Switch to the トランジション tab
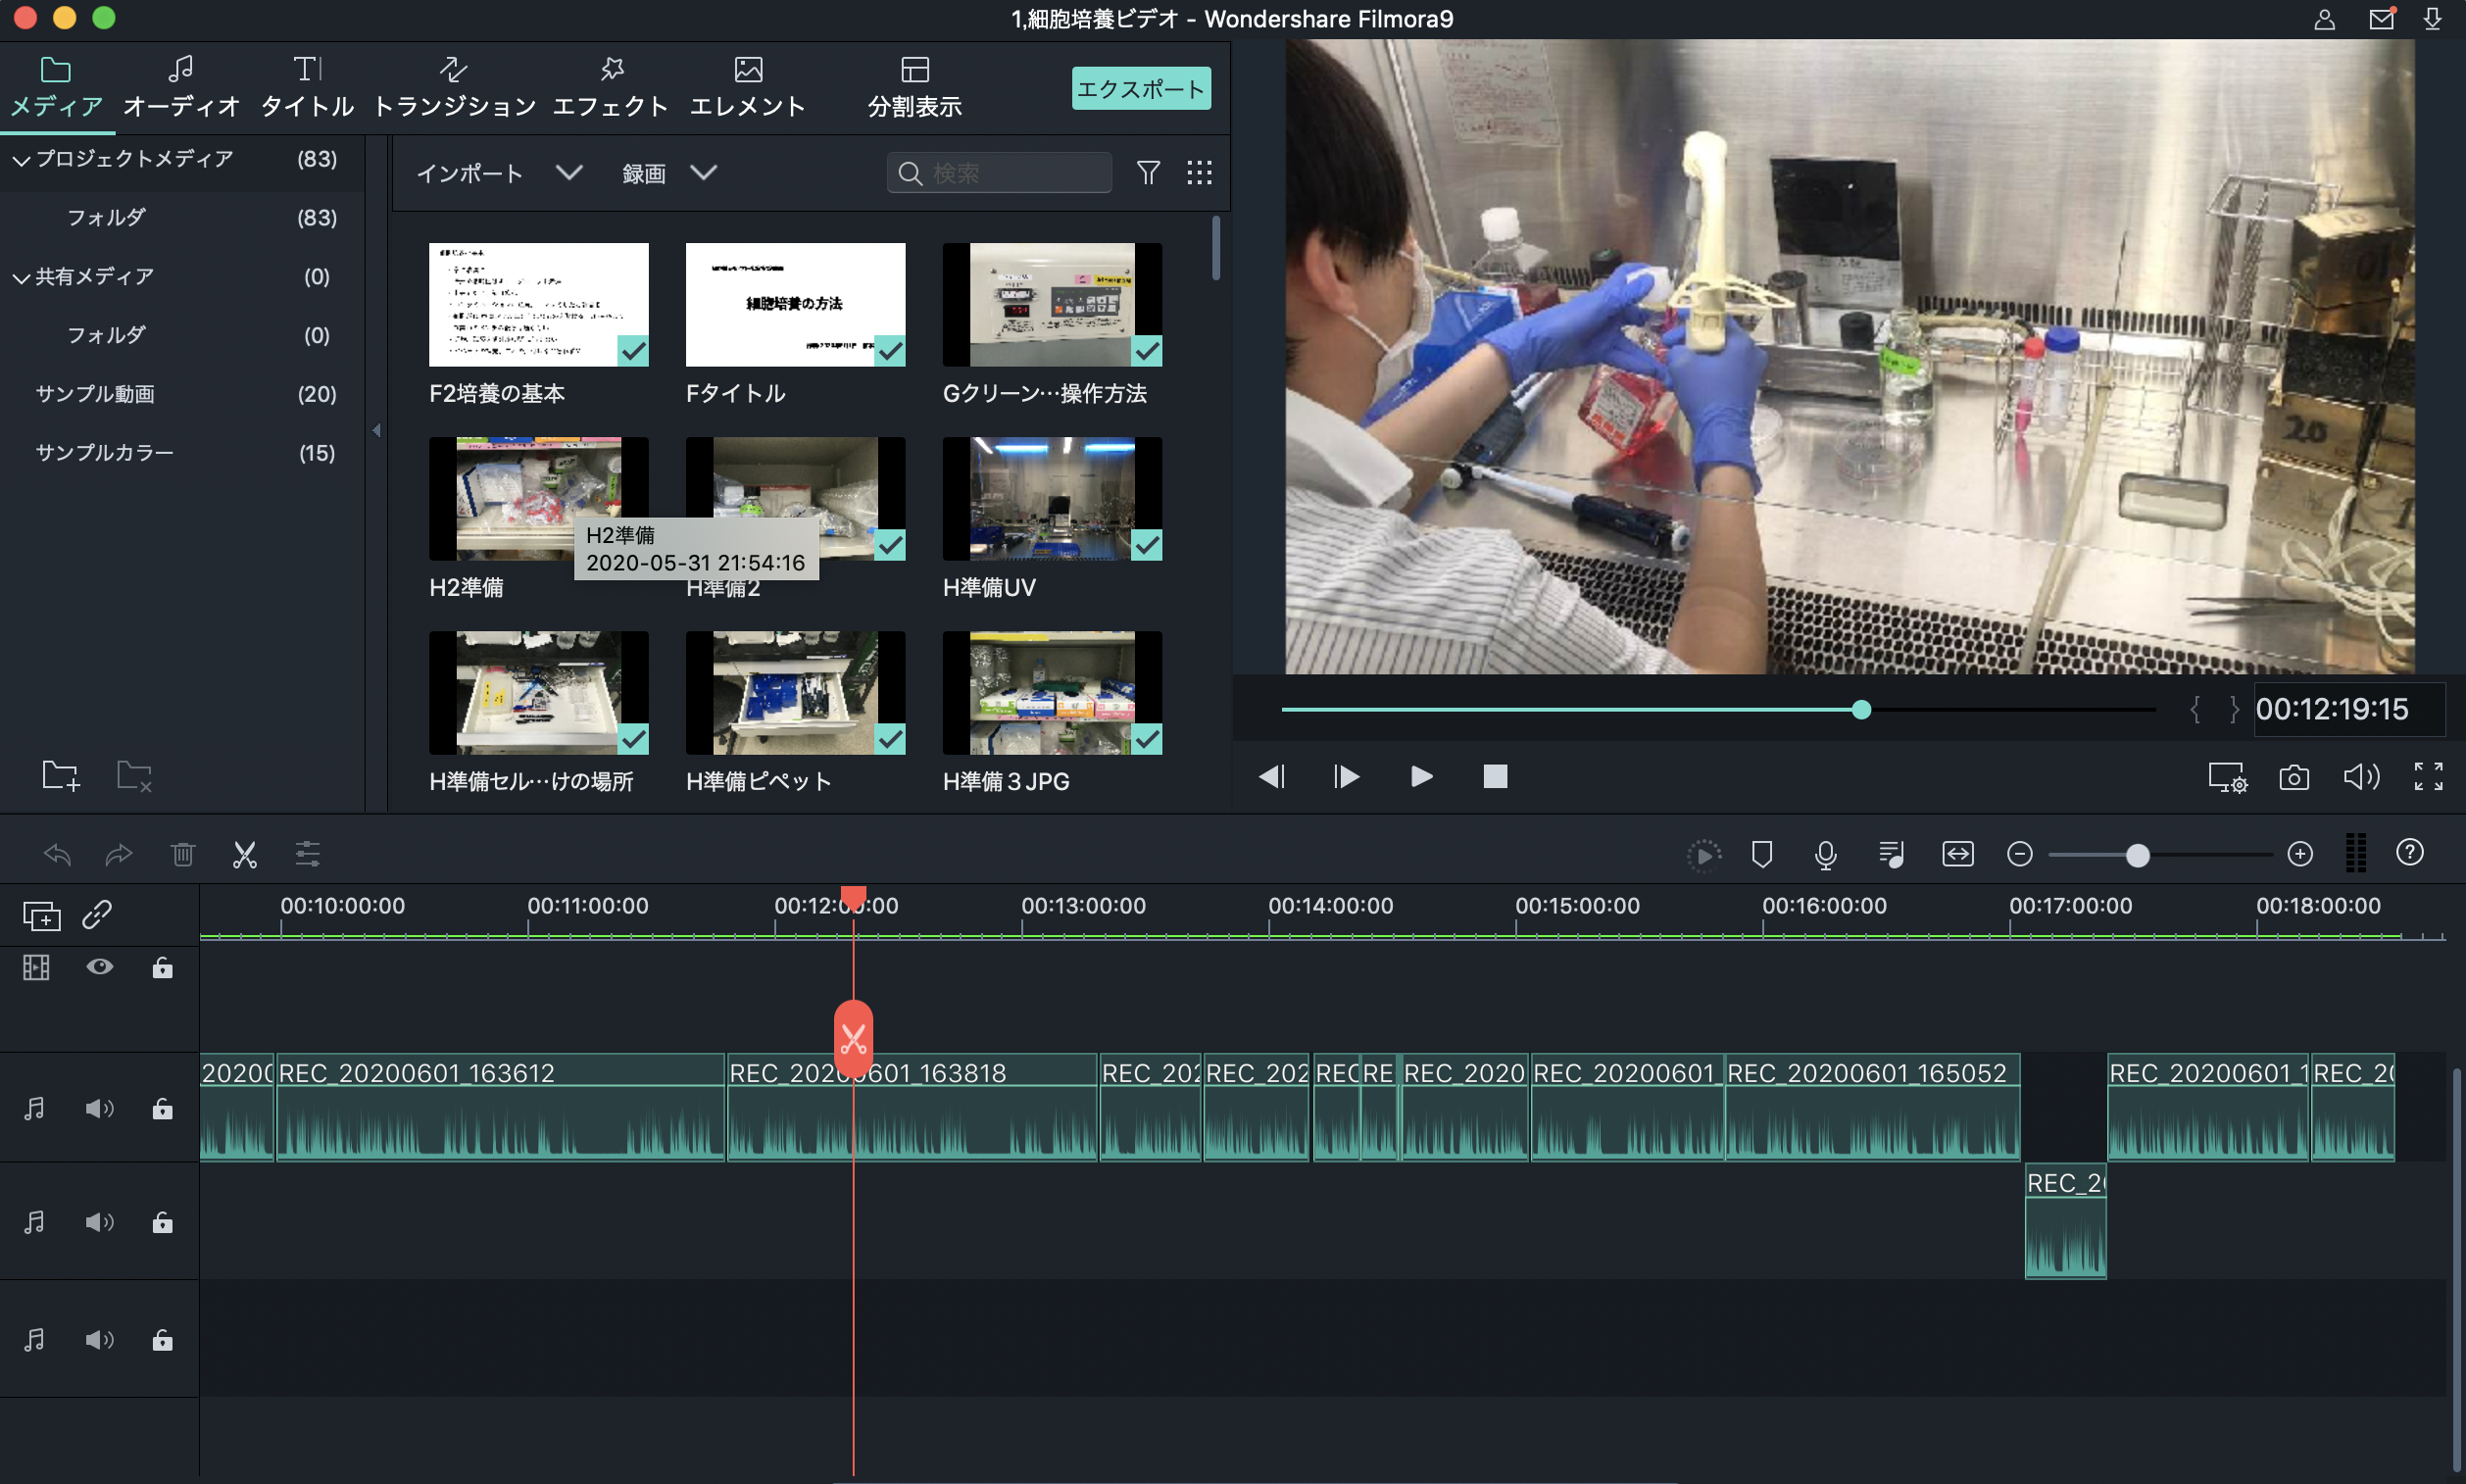Viewport: 2466px width, 1484px height. [454, 88]
